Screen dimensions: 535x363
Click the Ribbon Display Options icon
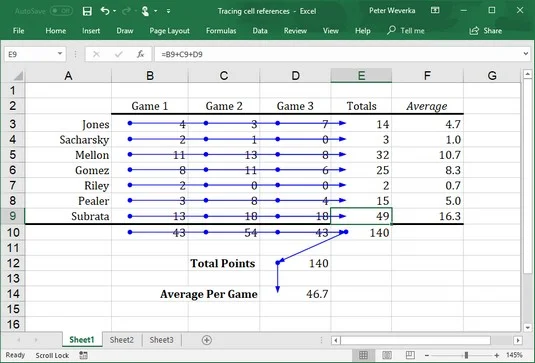[435, 11]
